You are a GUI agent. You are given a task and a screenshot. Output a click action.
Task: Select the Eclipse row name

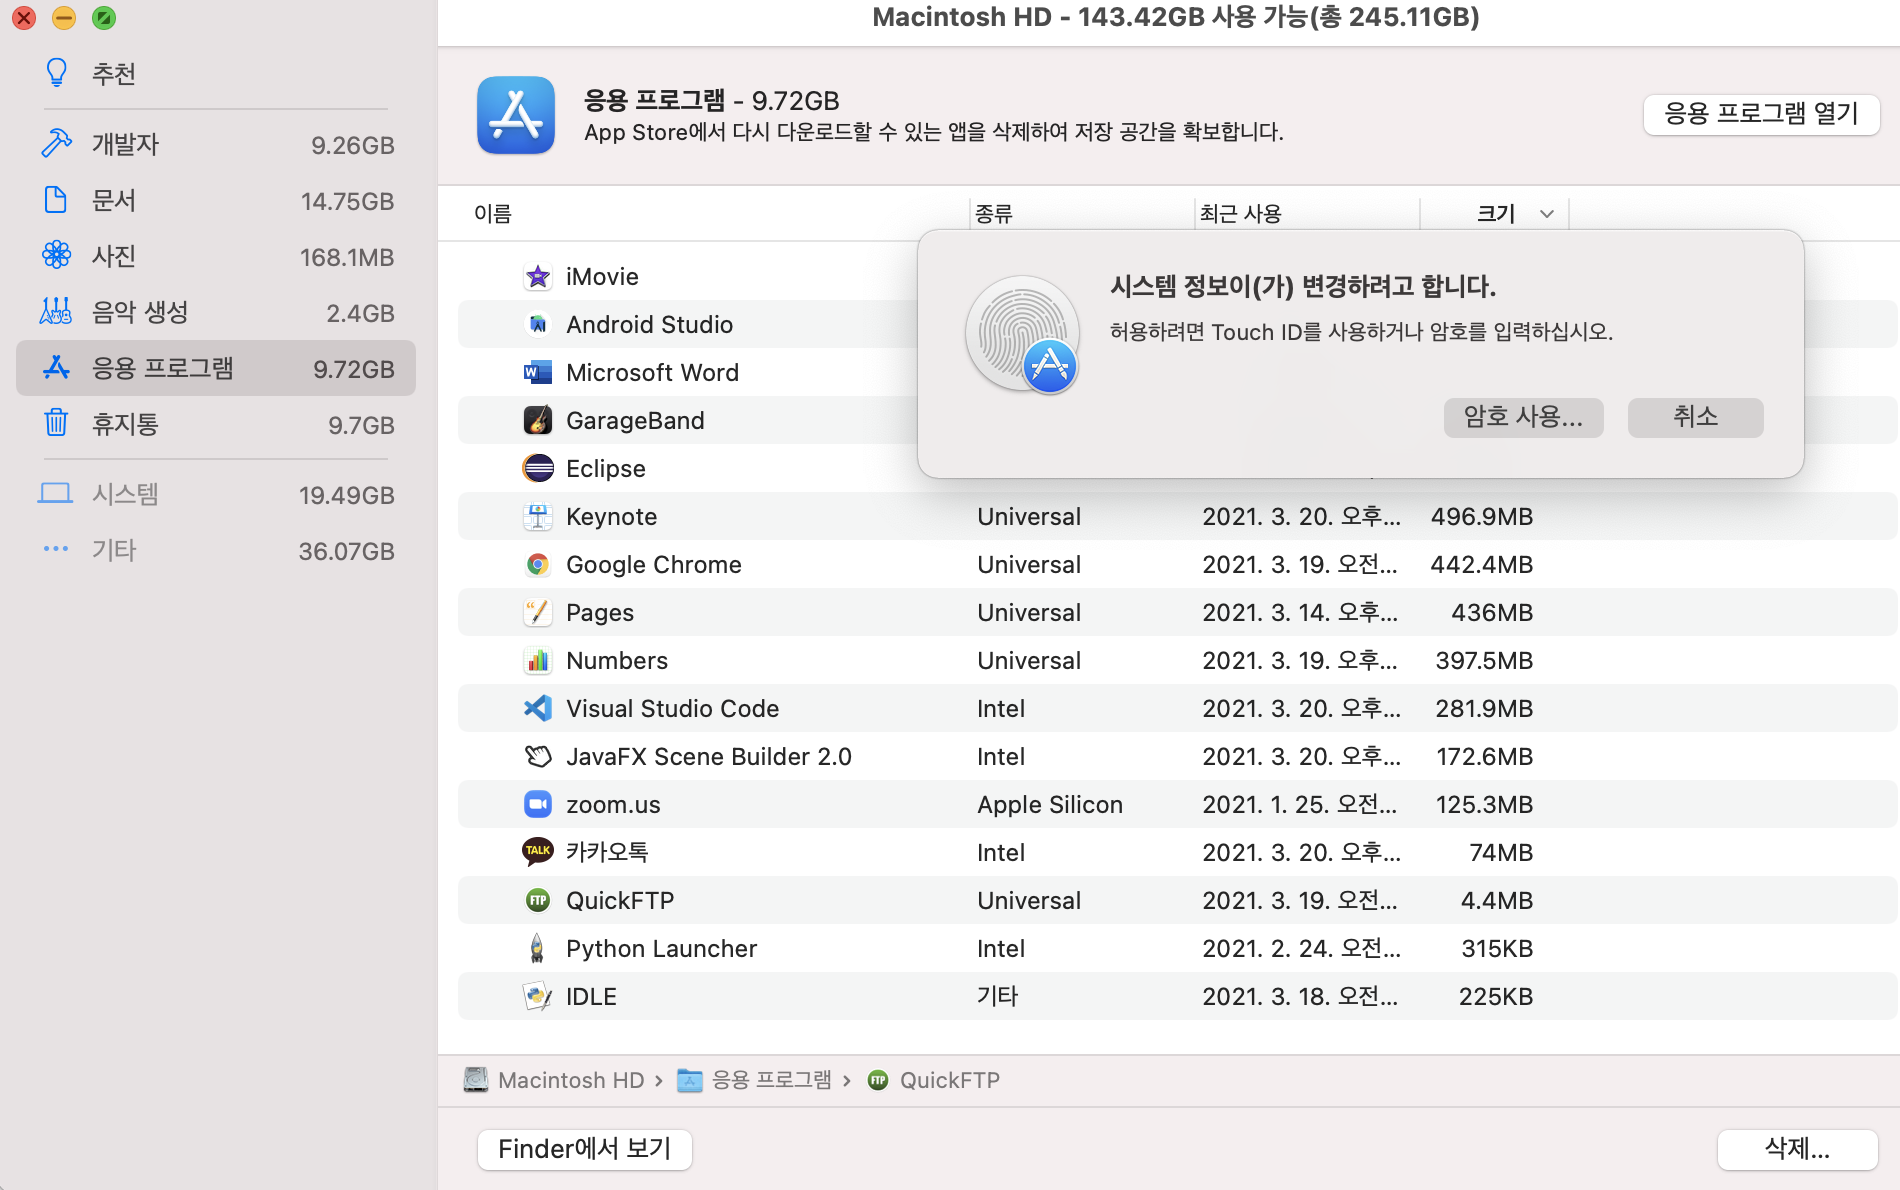(606, 469)
